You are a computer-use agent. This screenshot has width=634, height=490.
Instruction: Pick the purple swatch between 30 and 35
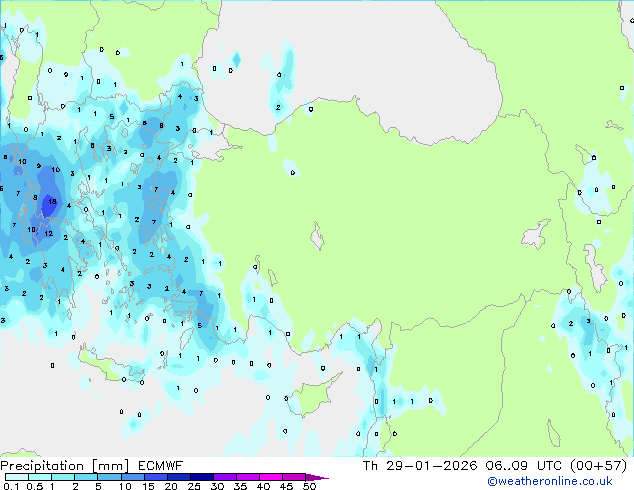(225, 477)
